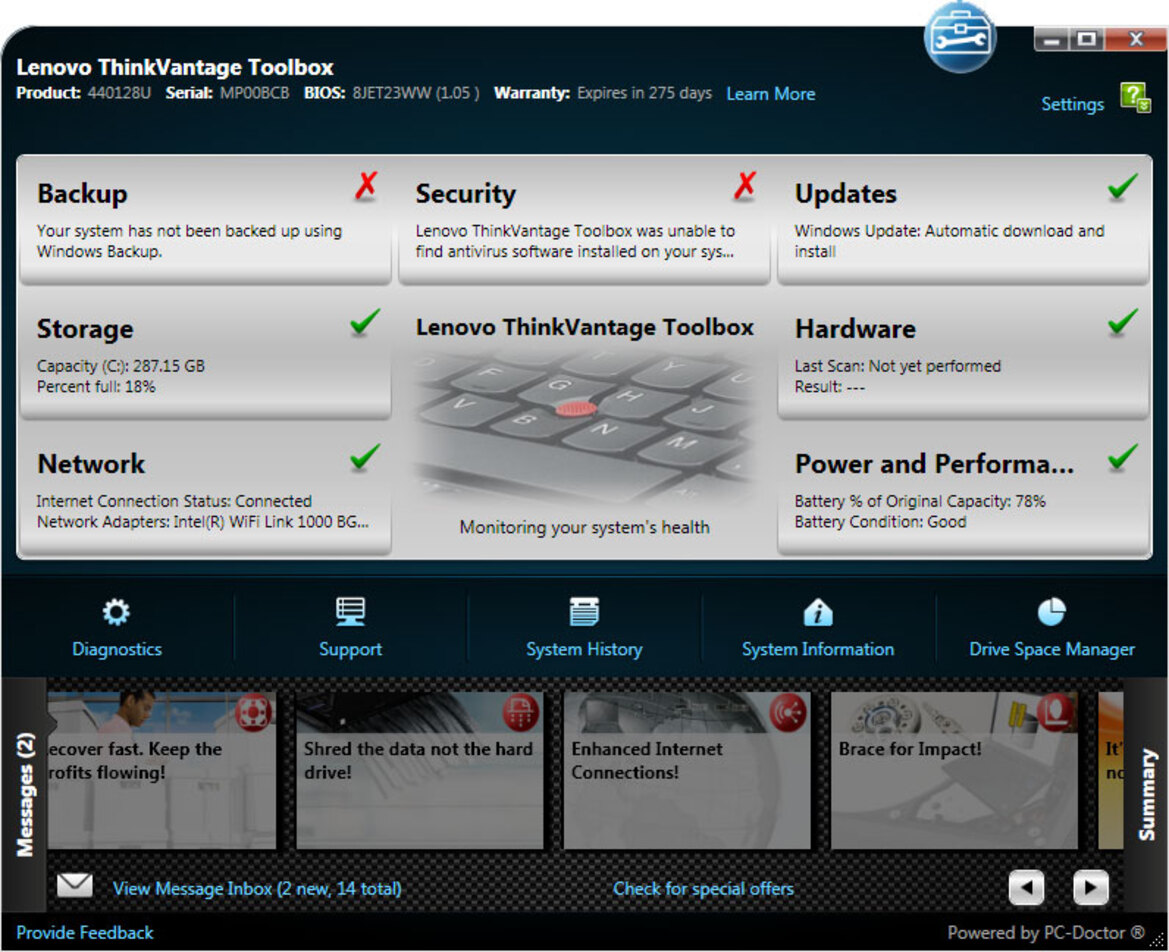
Task: Click the red X status on Security
Action: (744, 186)
